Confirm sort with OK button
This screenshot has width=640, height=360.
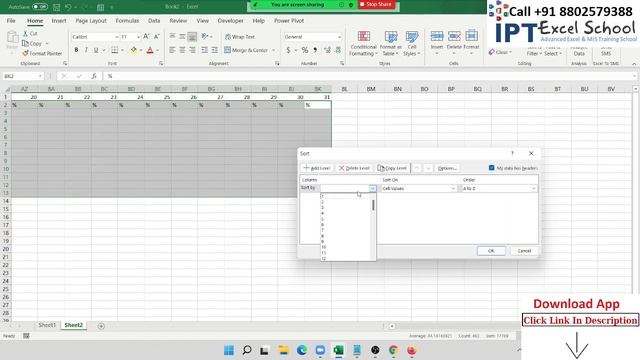[x=491, y=251]
